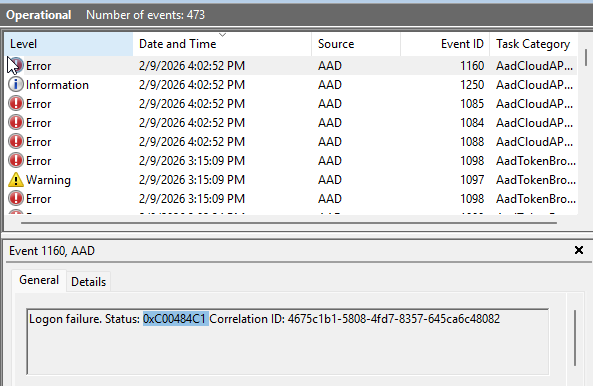The image size is (593, 386).
Task: Click the Error icon for event 1160
Action: [x=16, y=65]
